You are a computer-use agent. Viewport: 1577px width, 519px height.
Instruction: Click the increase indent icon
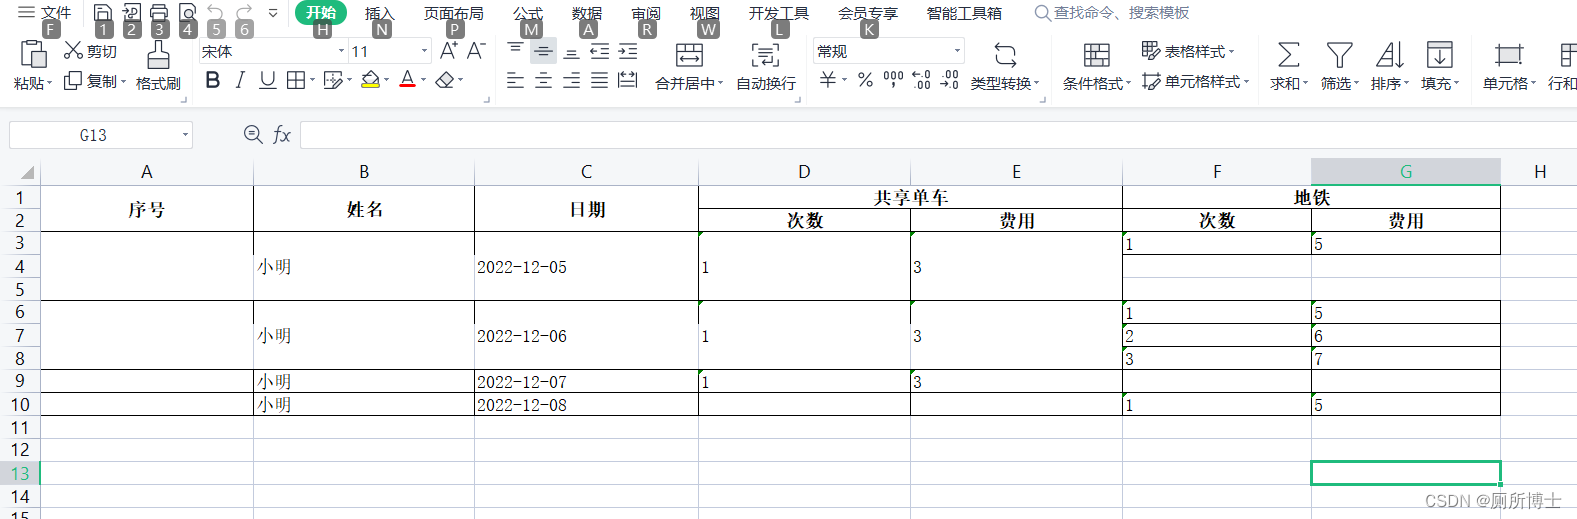(628, 51)
